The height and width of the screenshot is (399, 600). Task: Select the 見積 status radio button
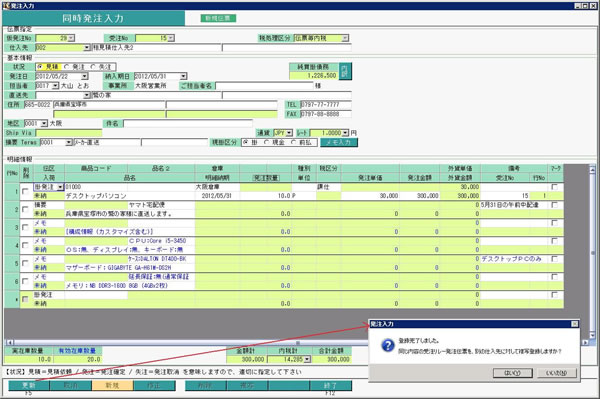pyautogui.click(x=40, y=67)
